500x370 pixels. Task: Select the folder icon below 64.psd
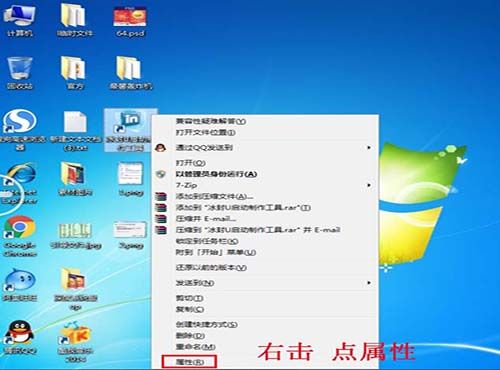[x=130, y=73]
